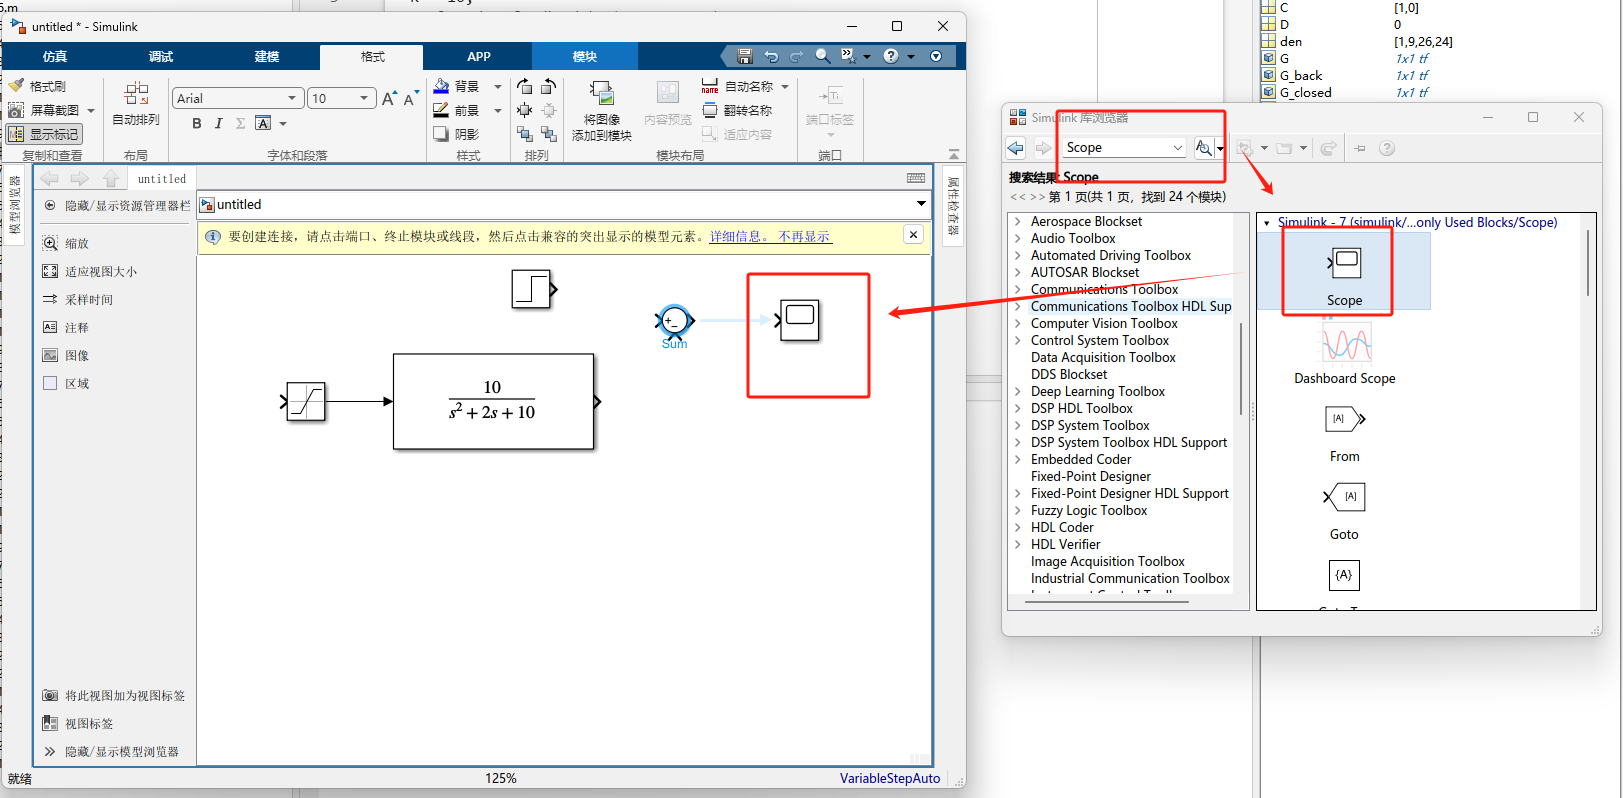Image resolution: width=1623 pixels, height=798 pixels.
Task: Click 背景 background color swatch icon
Action: [x=441, y=87]
